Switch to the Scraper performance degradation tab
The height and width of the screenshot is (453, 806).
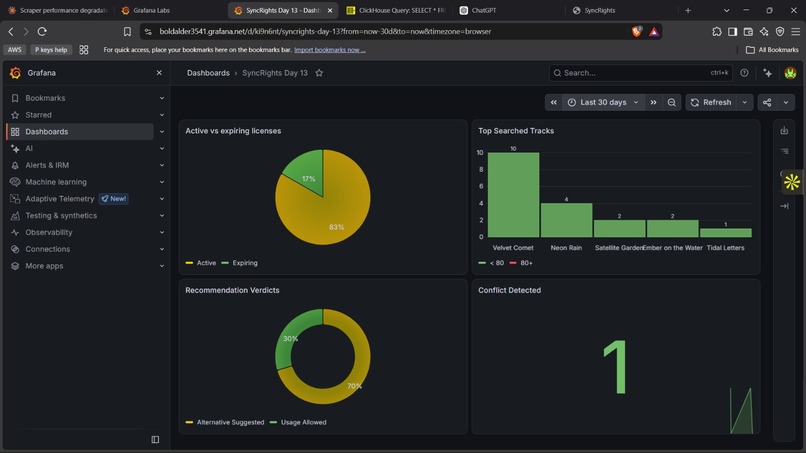pos(58,10)
